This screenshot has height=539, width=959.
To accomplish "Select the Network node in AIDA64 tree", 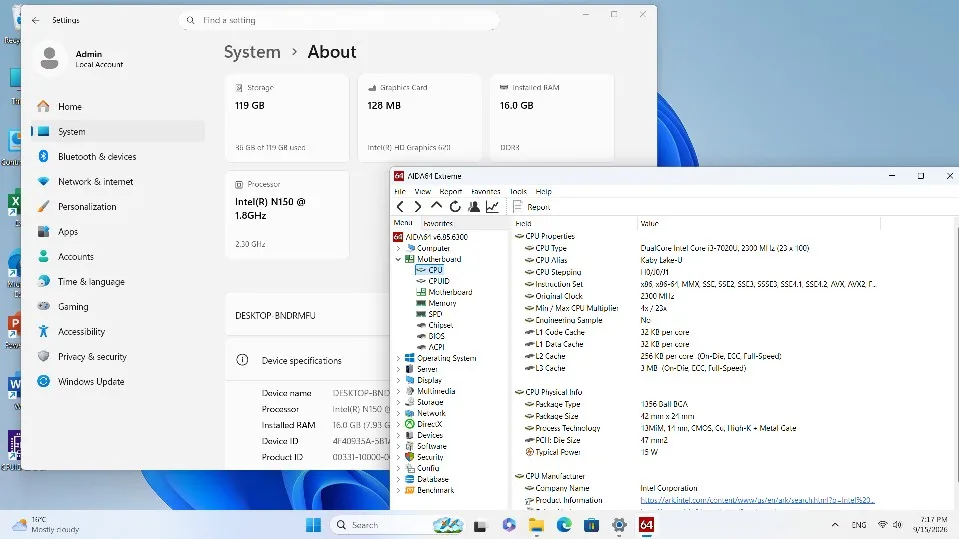I will pyautogui.click(x=431, y=414).
